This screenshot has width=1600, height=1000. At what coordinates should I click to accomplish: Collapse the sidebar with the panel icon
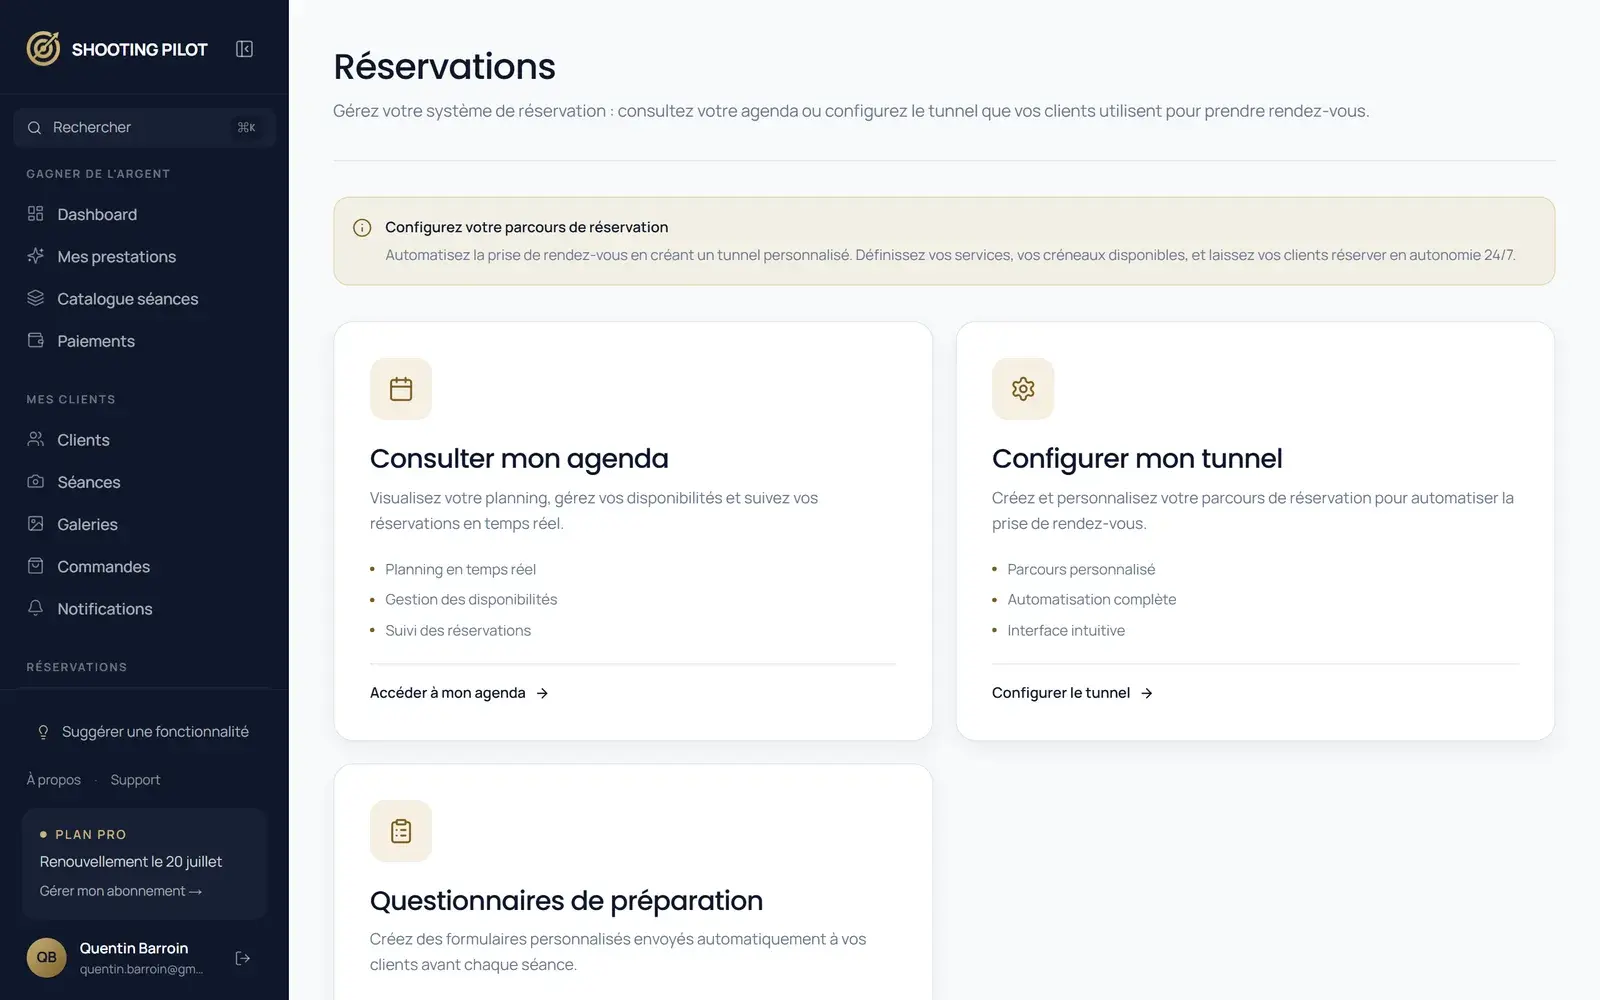tap(244, 49)
